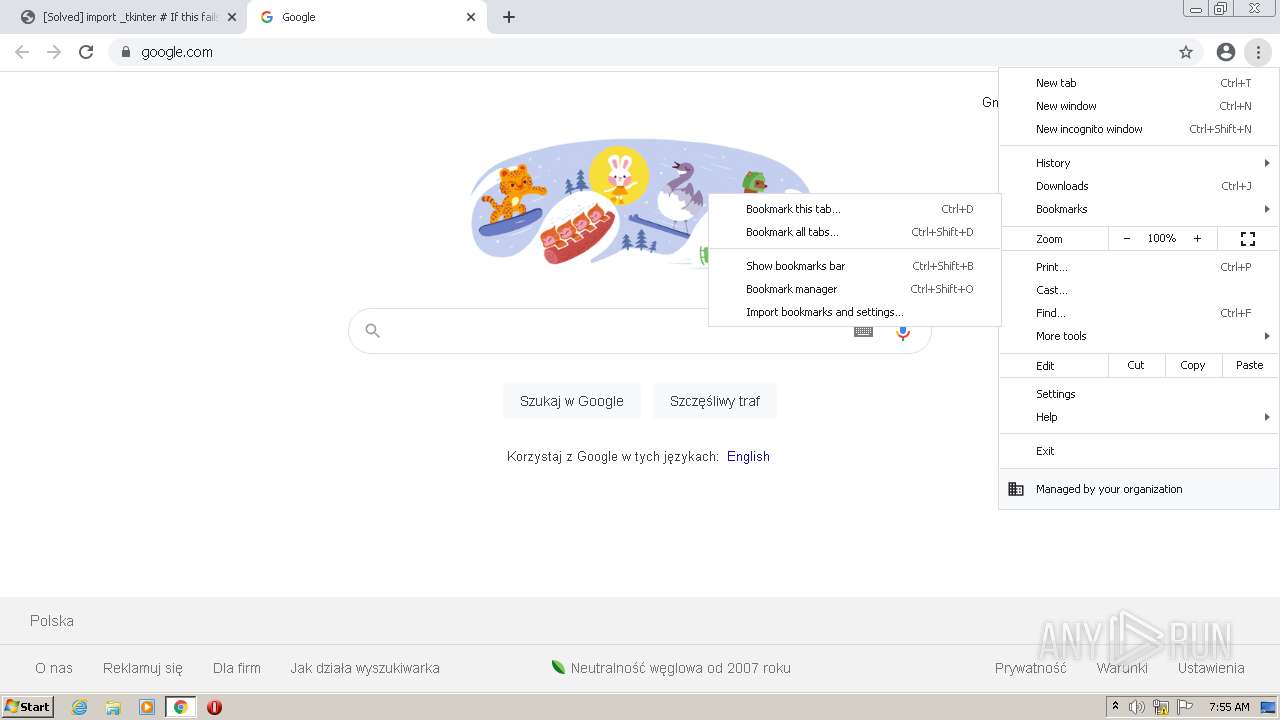Select New incognito window
The height and width of the screenshot is (720, 1280).
pos(1139,129)
